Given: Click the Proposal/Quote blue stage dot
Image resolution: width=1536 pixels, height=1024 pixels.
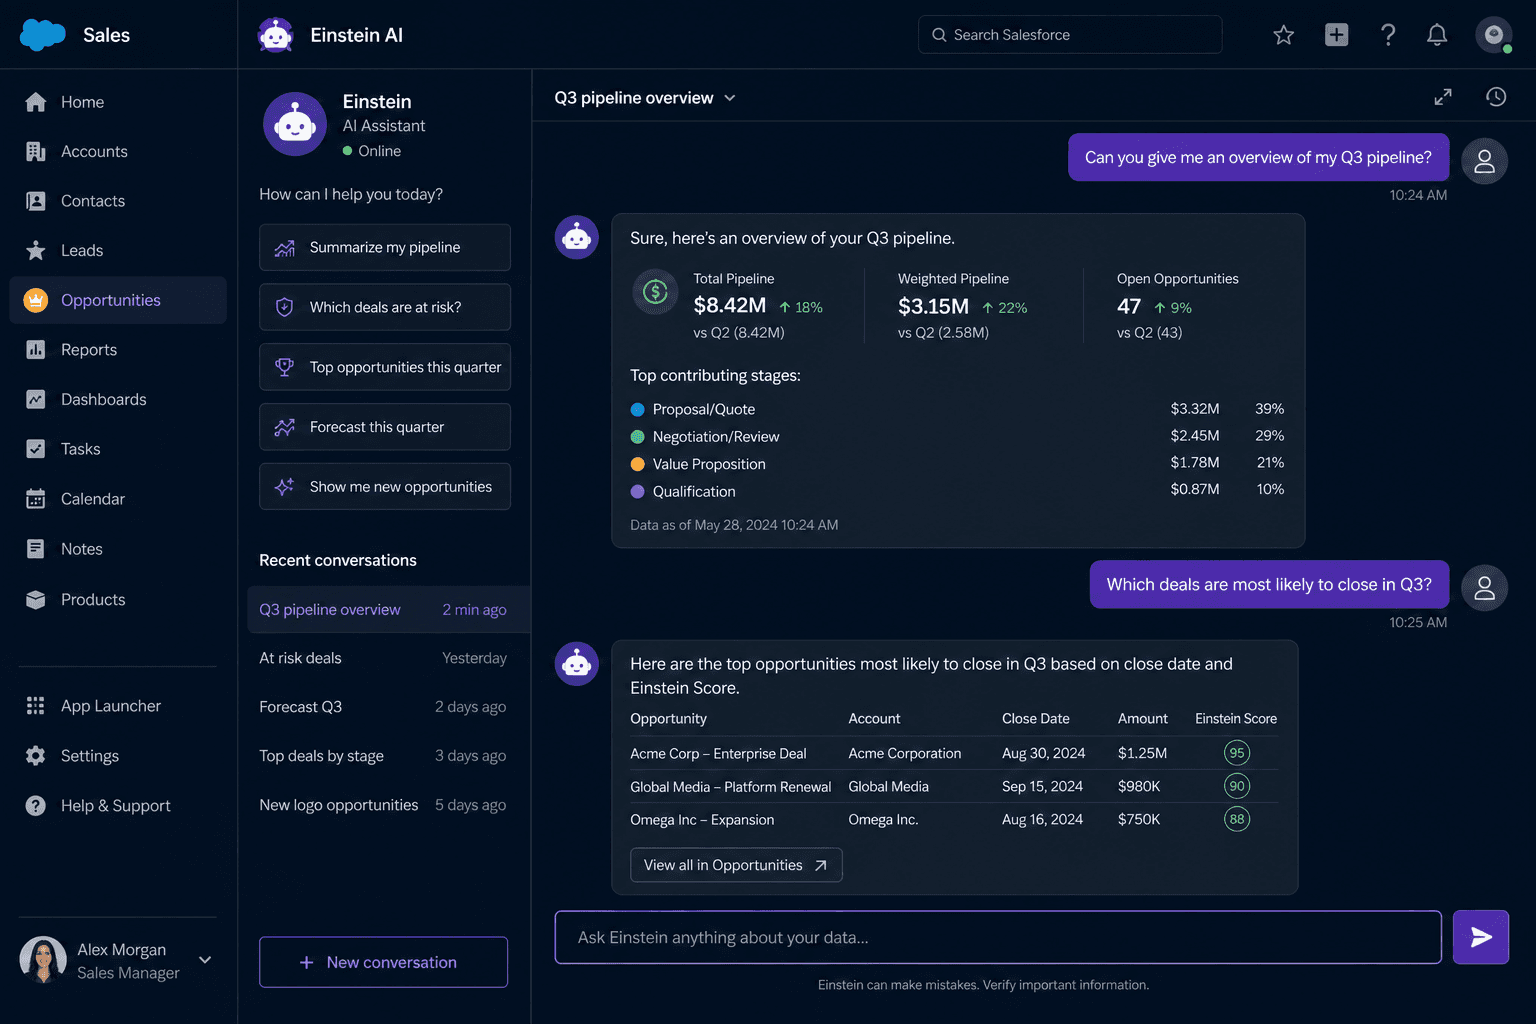Looking at the screenshot, I should [x=637, y=409].
